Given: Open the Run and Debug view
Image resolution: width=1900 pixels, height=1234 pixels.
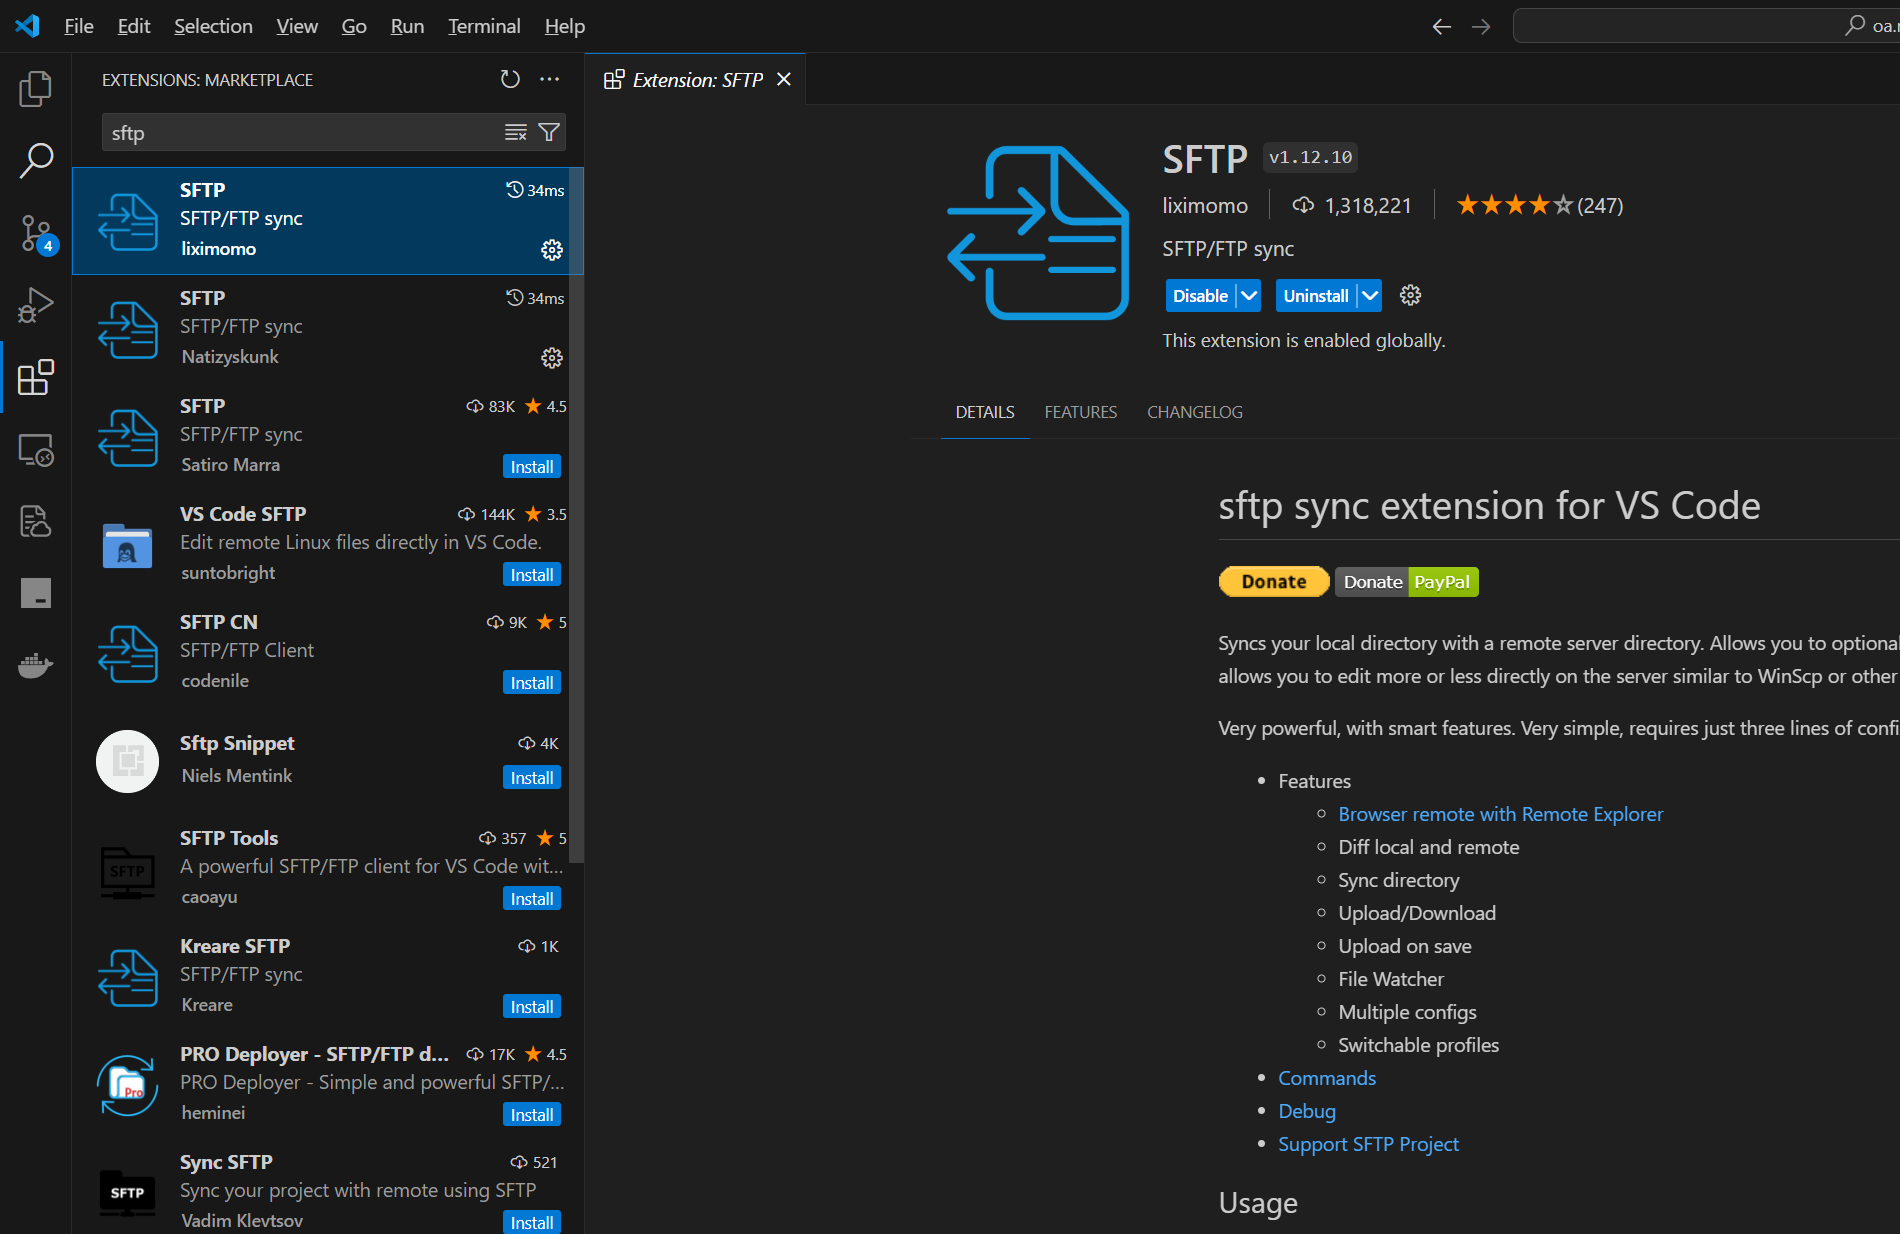Looking at the screenshot, I should (36, 305).
